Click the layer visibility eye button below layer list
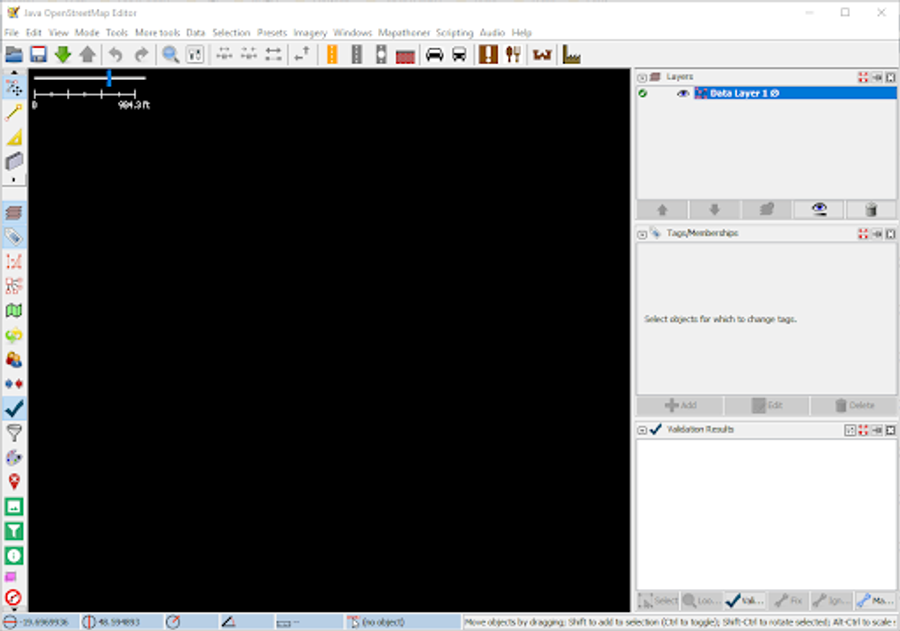 (818, 210)
